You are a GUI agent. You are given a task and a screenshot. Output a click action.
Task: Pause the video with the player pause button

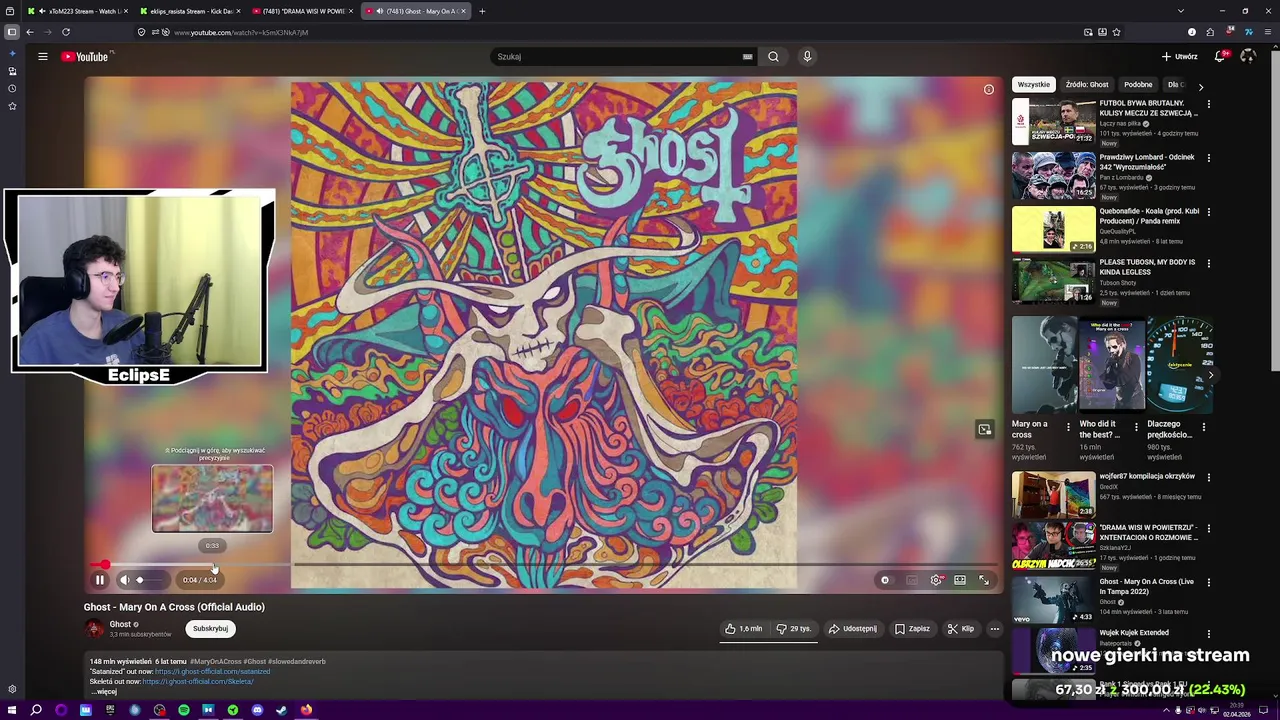tap(100, 580)
